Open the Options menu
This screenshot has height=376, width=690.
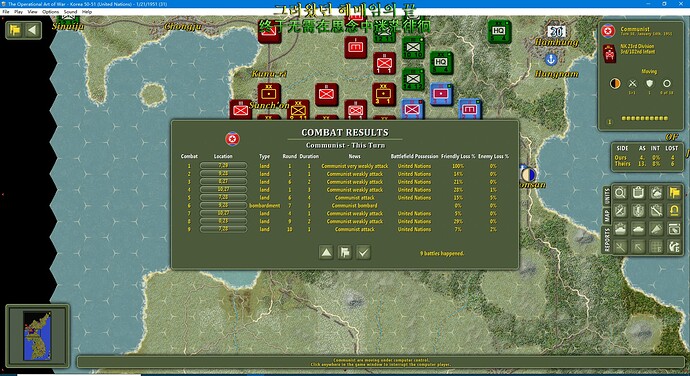pyautogui.click(x=51, y=12)
